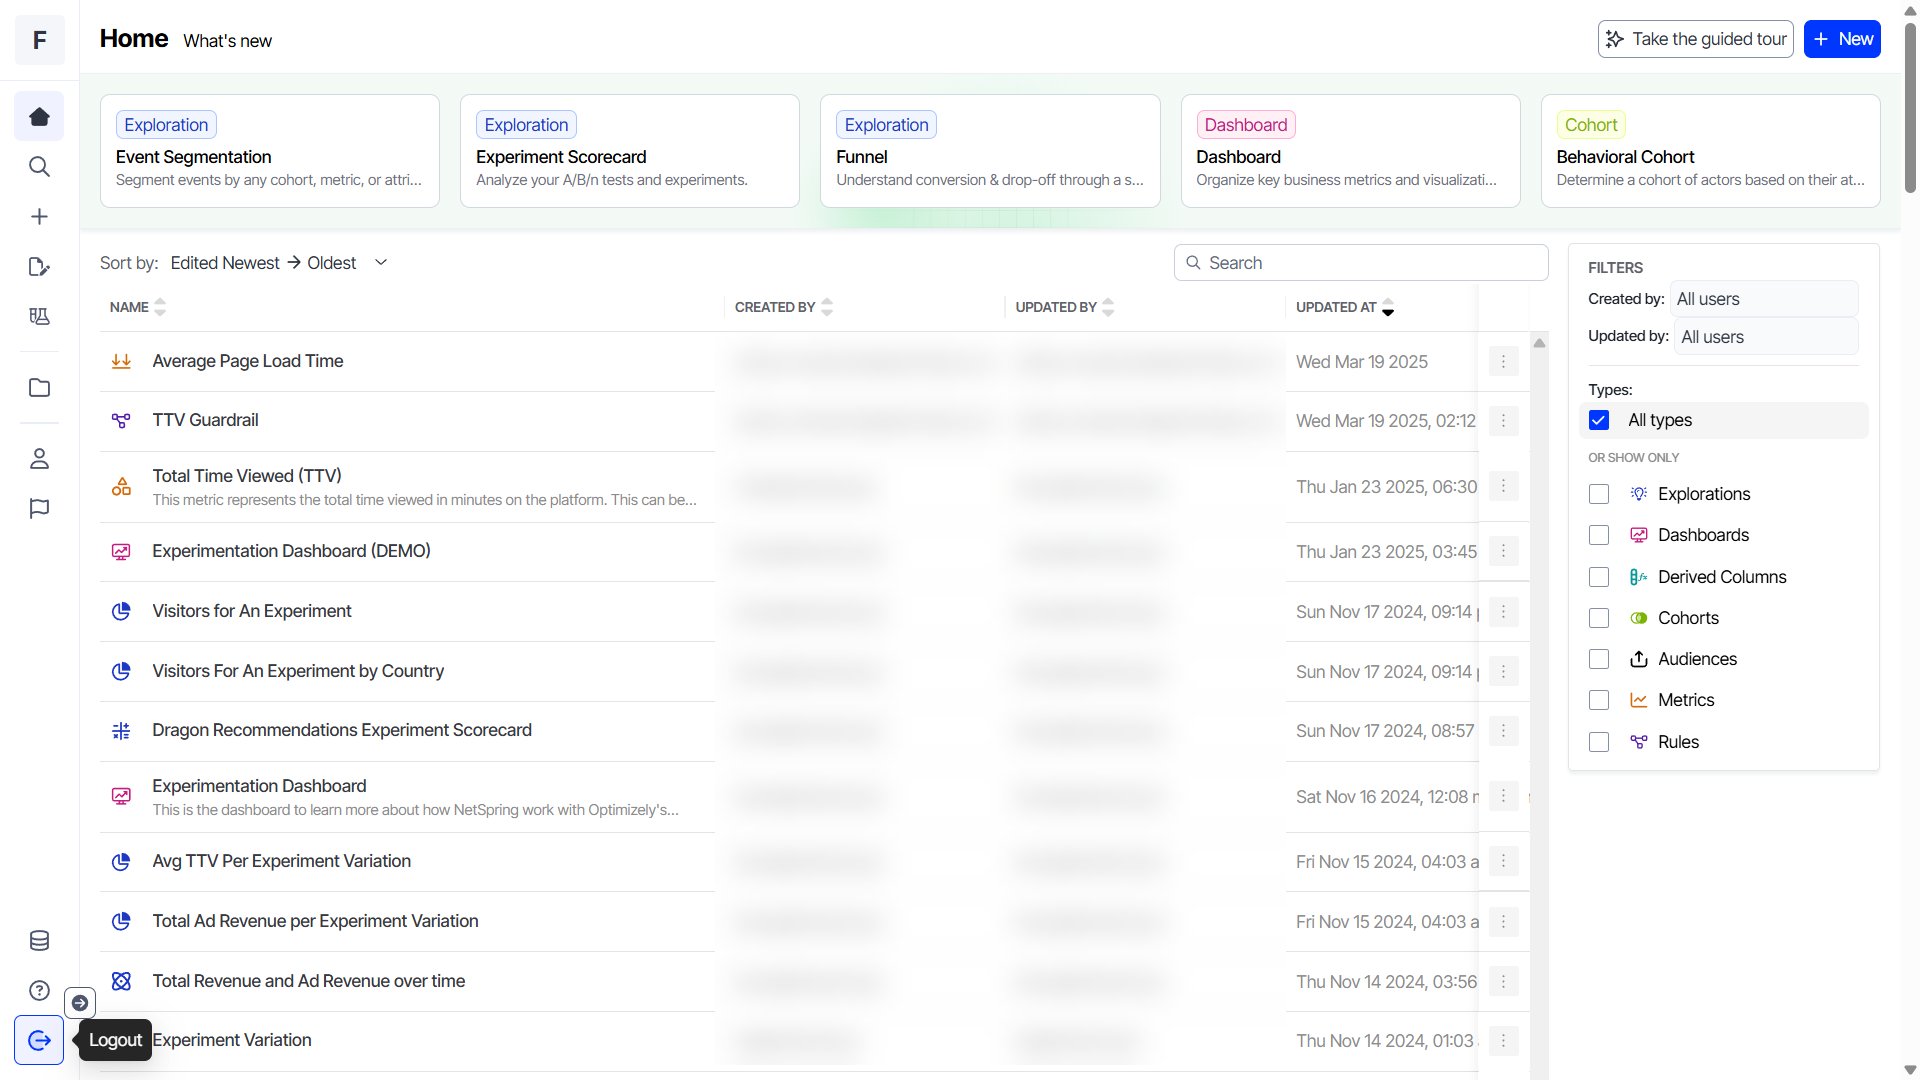The width and height of the screenshot is (1920, 1080).
Task: Click the table scroll up arrow
Action: tap(1539, 343)
